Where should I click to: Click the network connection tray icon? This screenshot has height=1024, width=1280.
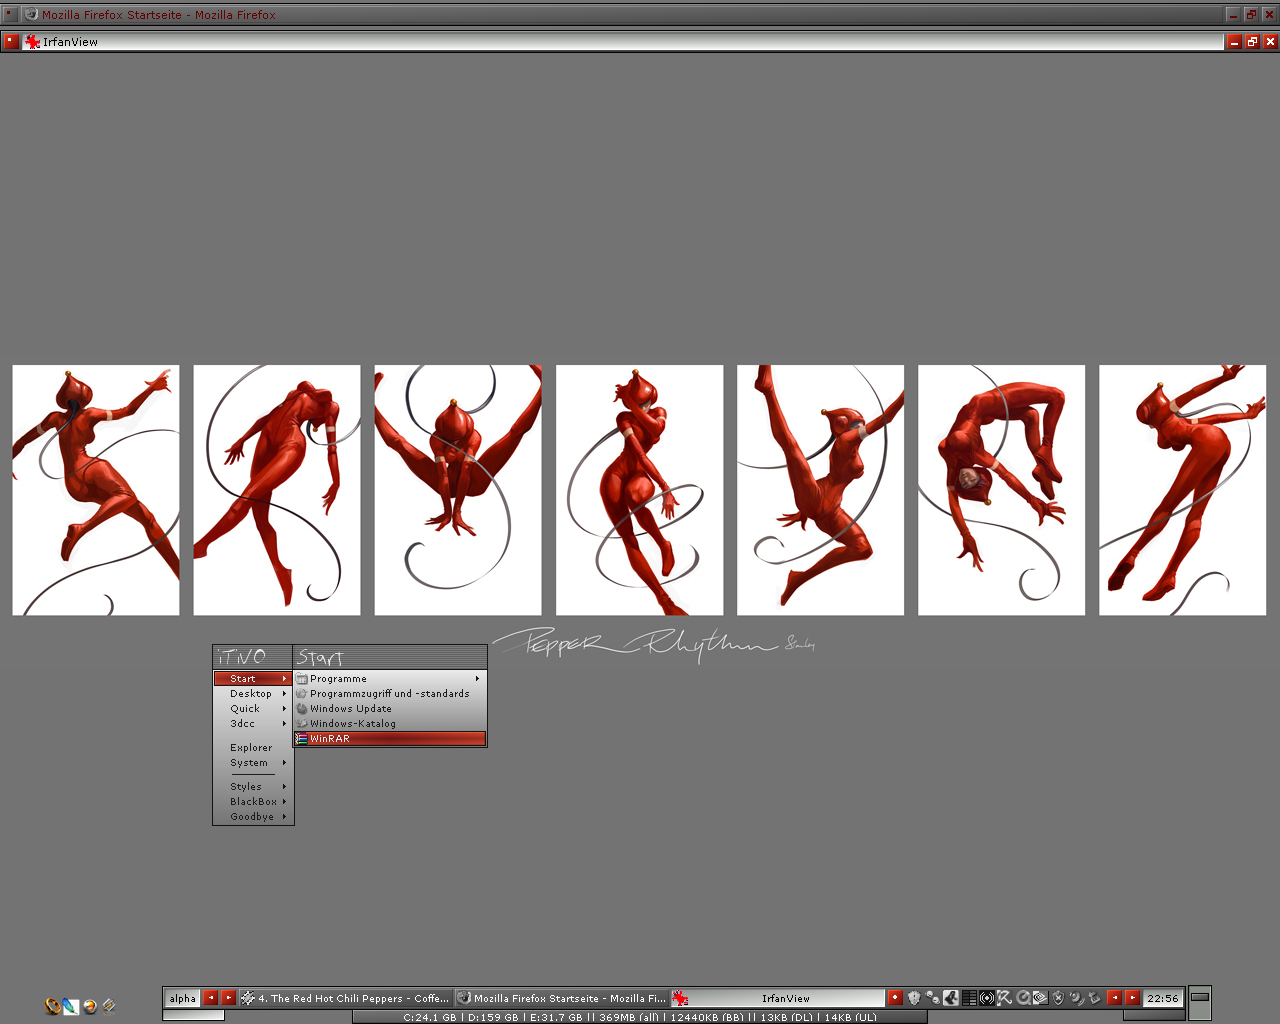pyautogui.click(x=932, y=998)
